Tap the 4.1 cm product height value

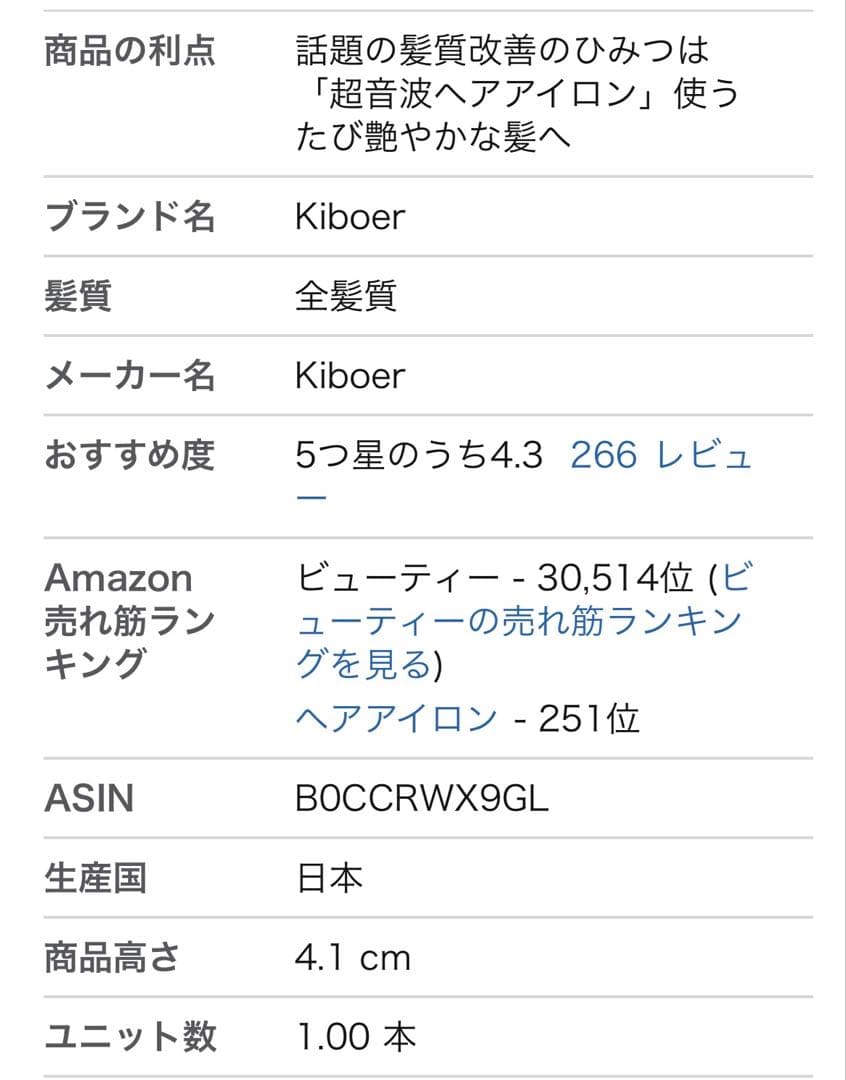pos(353,958)
